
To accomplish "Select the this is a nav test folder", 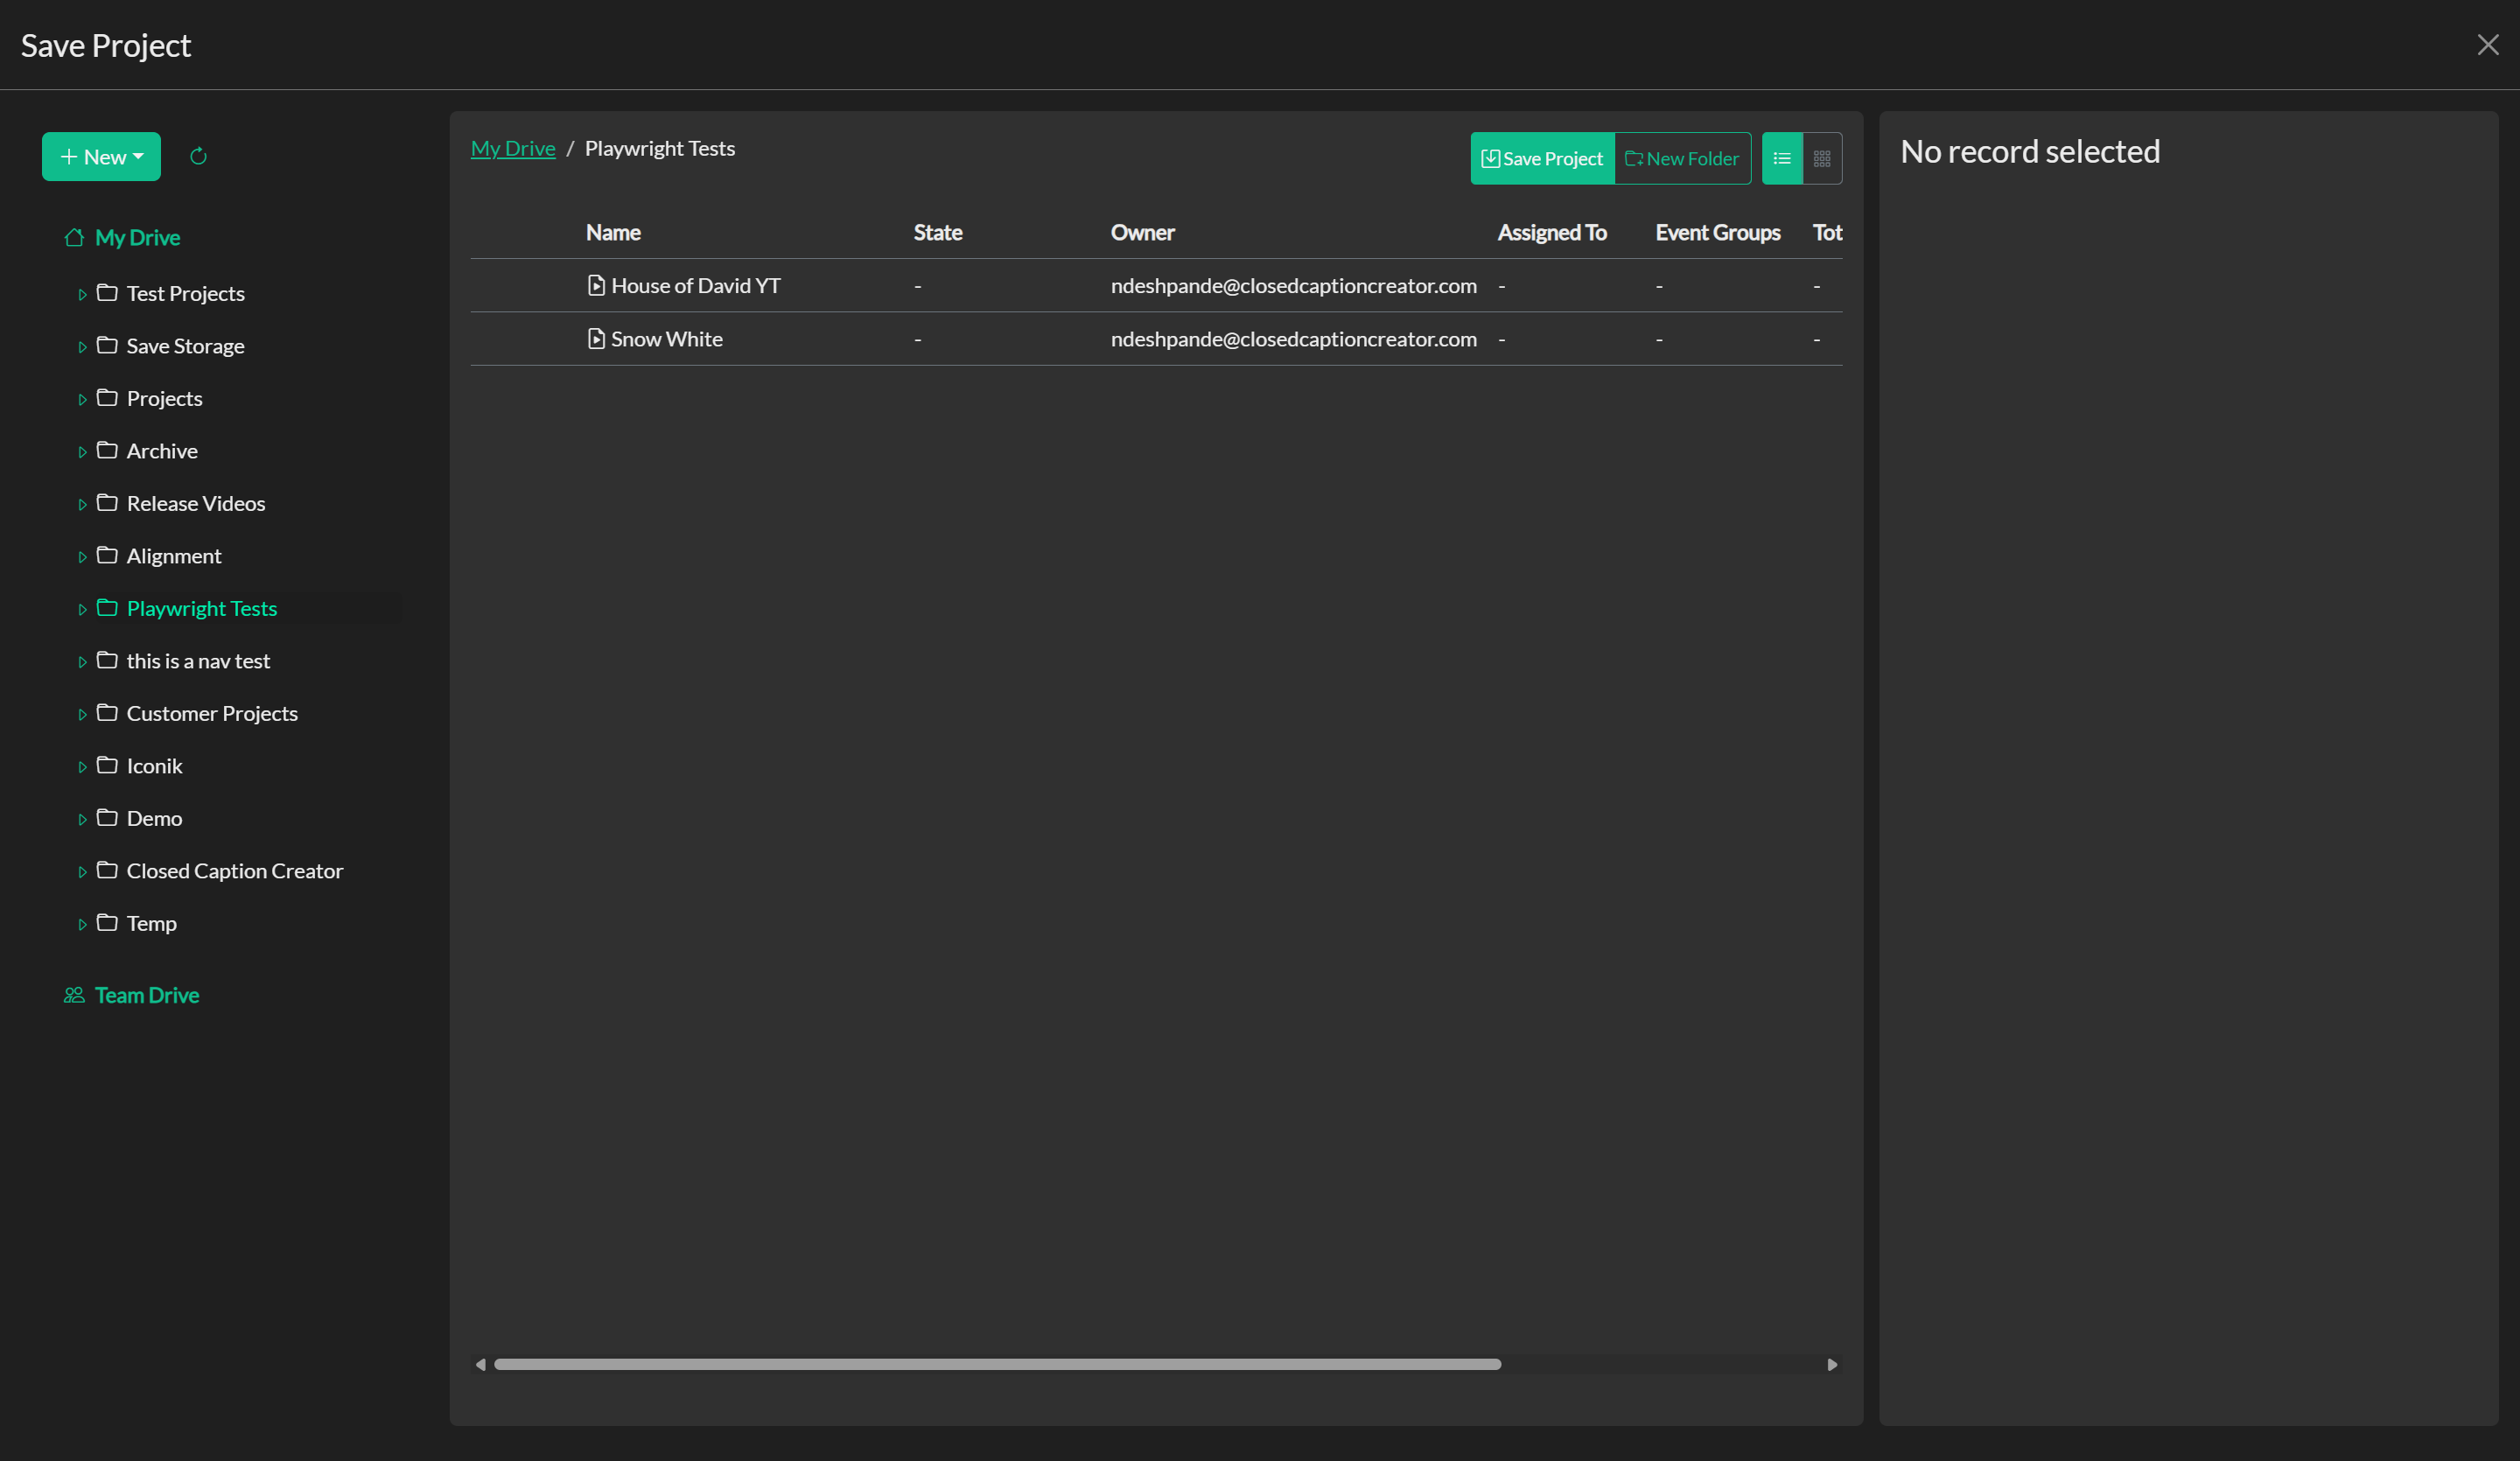I will click(198, 660).
